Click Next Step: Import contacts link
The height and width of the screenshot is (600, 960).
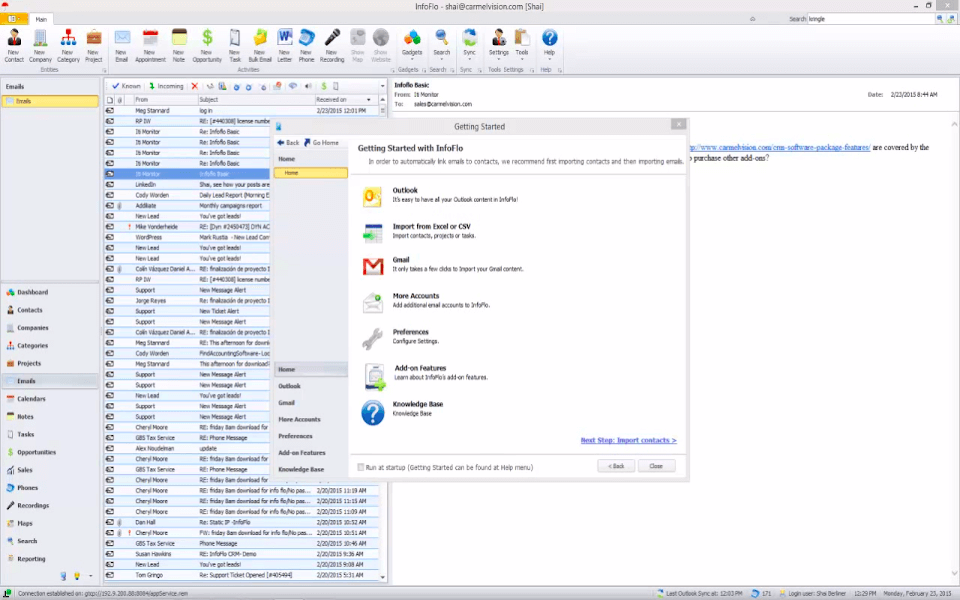click(x=628, y=440)
